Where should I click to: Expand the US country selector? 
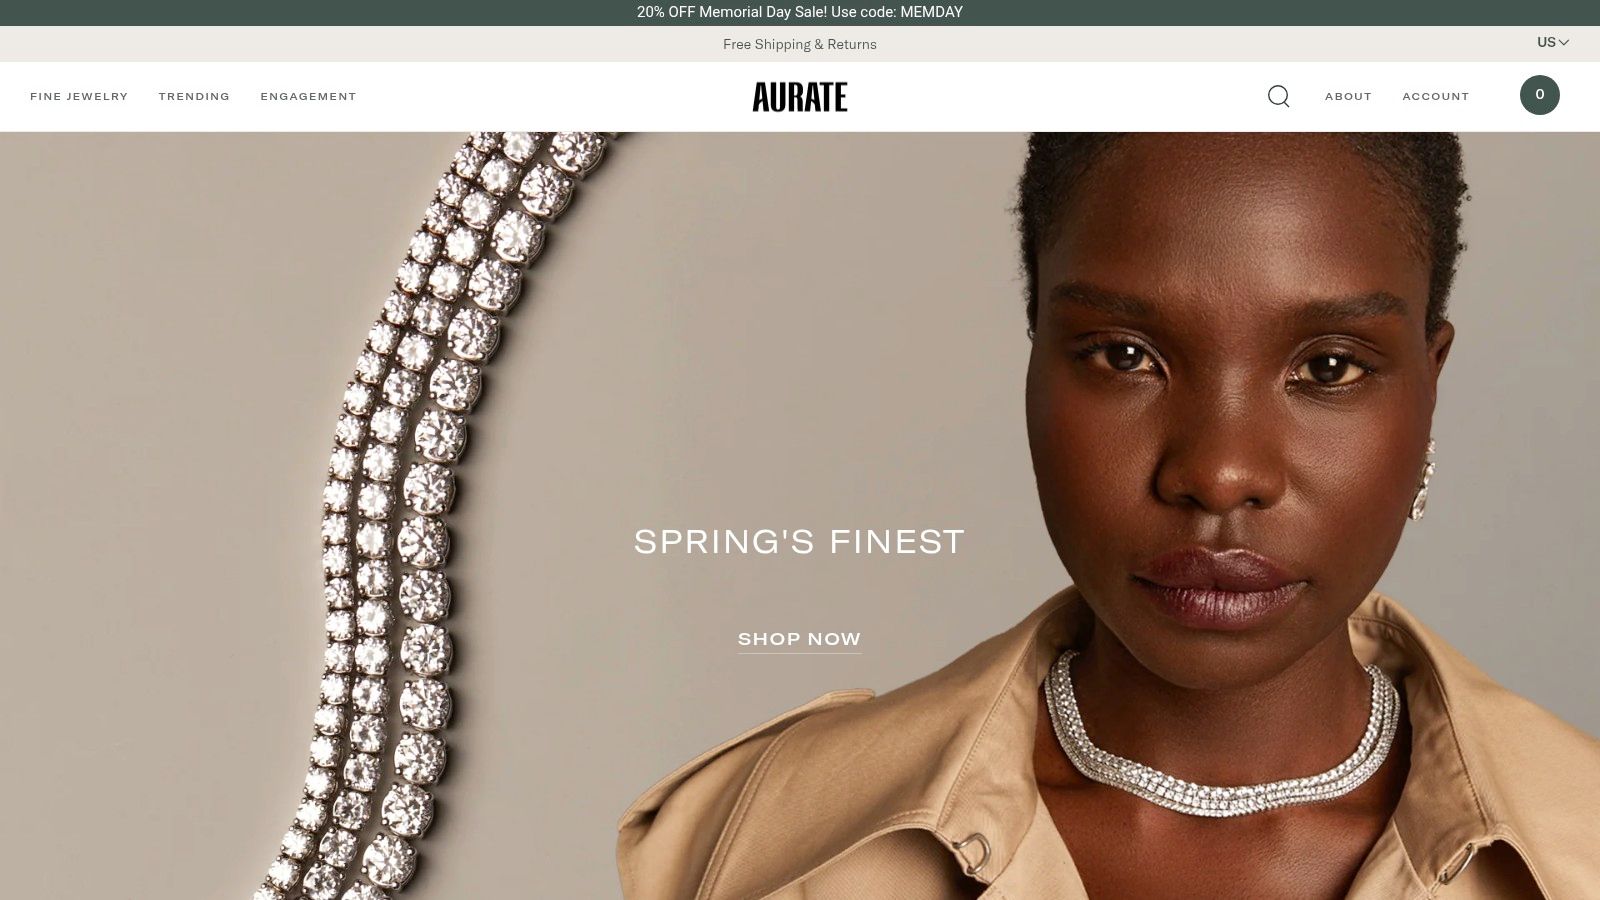click(1553, 42)
